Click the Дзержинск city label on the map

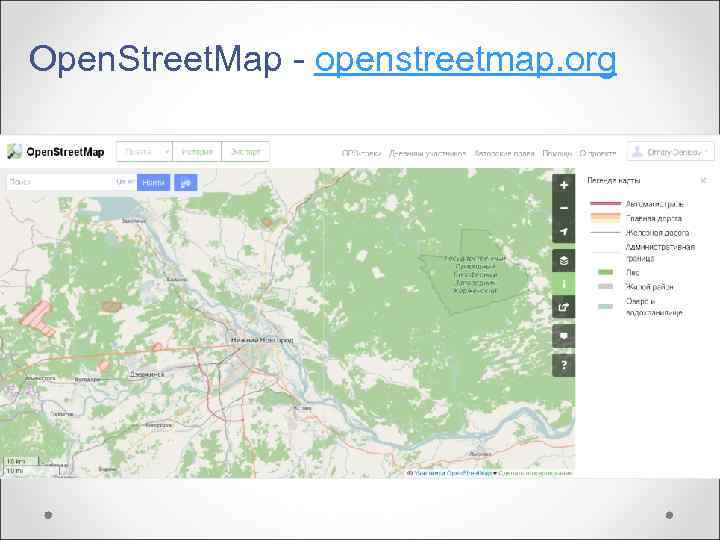pyautogui.click(x=146, y=374)
